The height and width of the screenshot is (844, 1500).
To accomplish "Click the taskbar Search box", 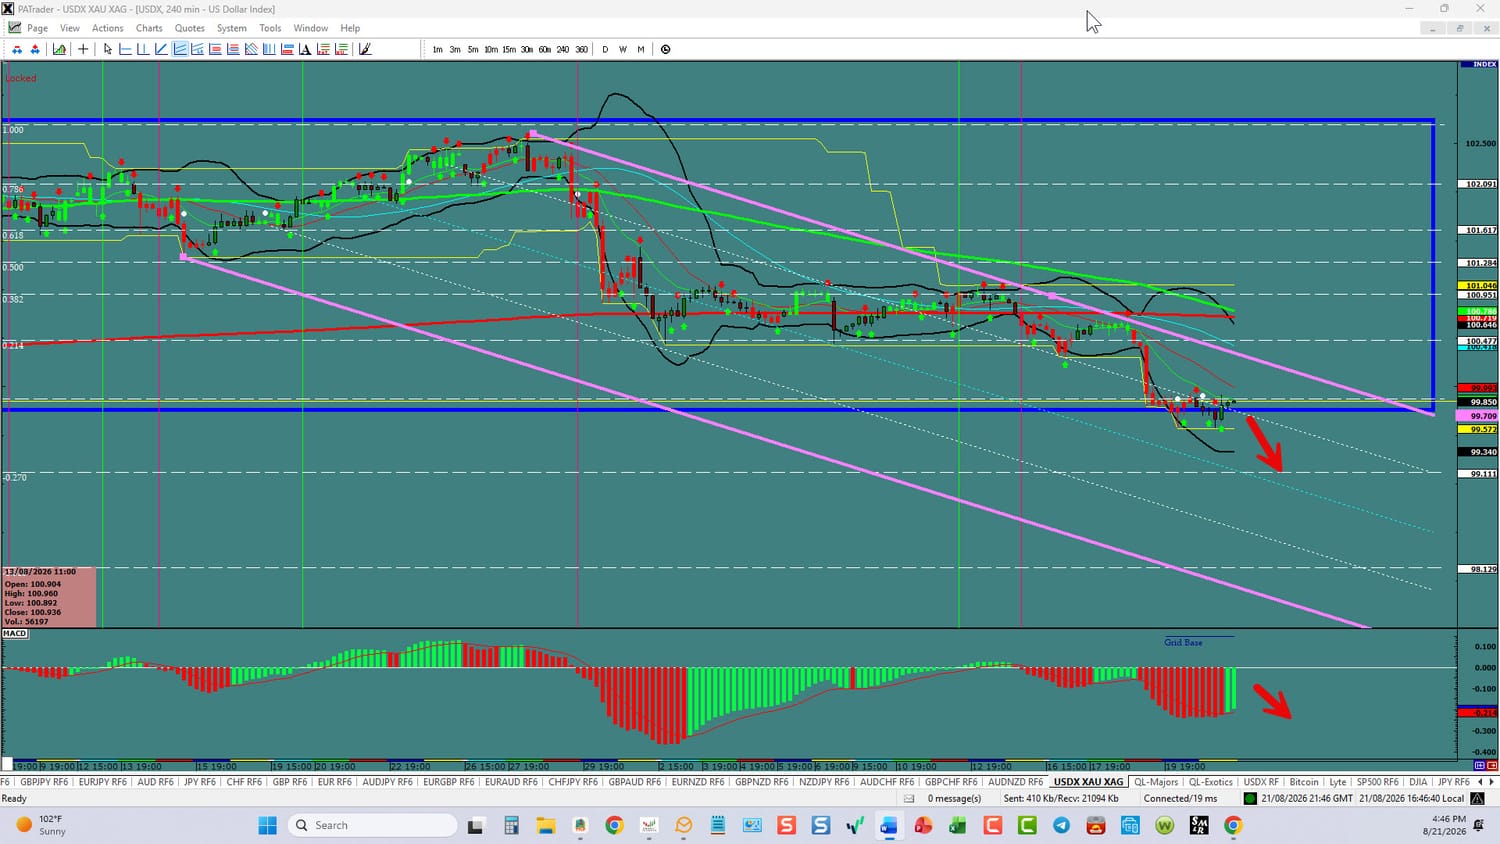I will pos(372,825).
